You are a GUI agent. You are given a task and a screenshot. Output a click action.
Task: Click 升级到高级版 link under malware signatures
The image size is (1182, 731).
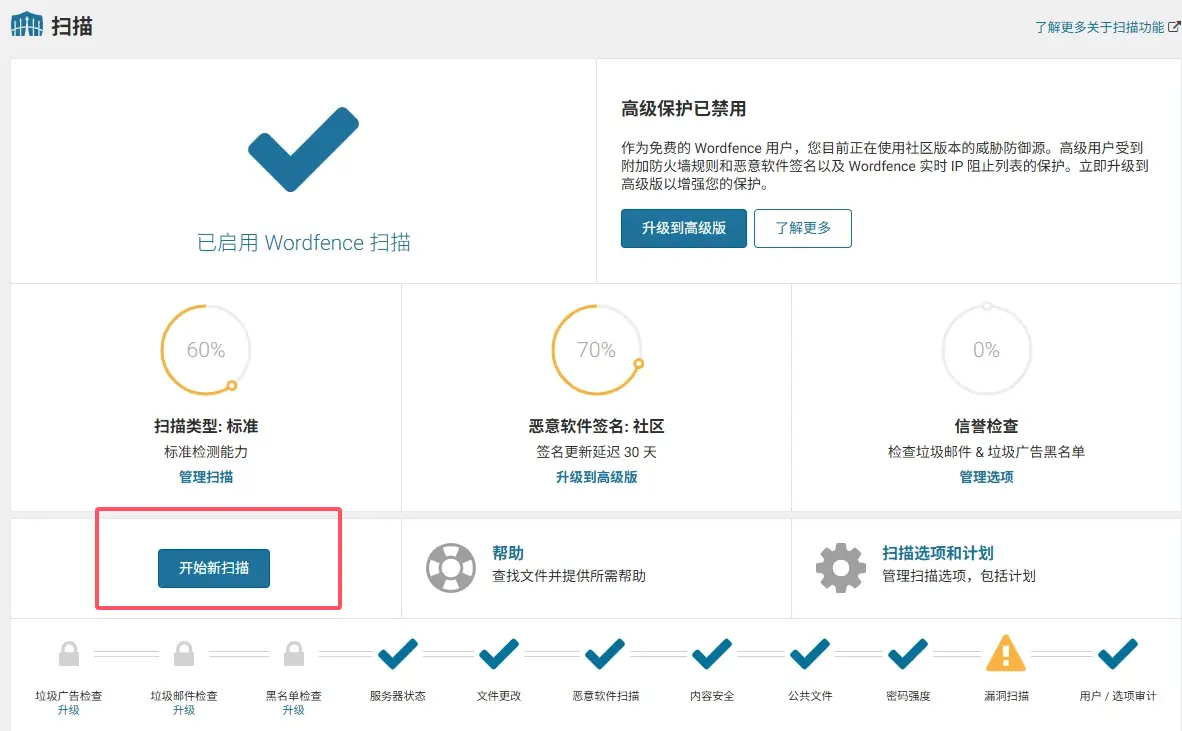click(x=597, y=477)
